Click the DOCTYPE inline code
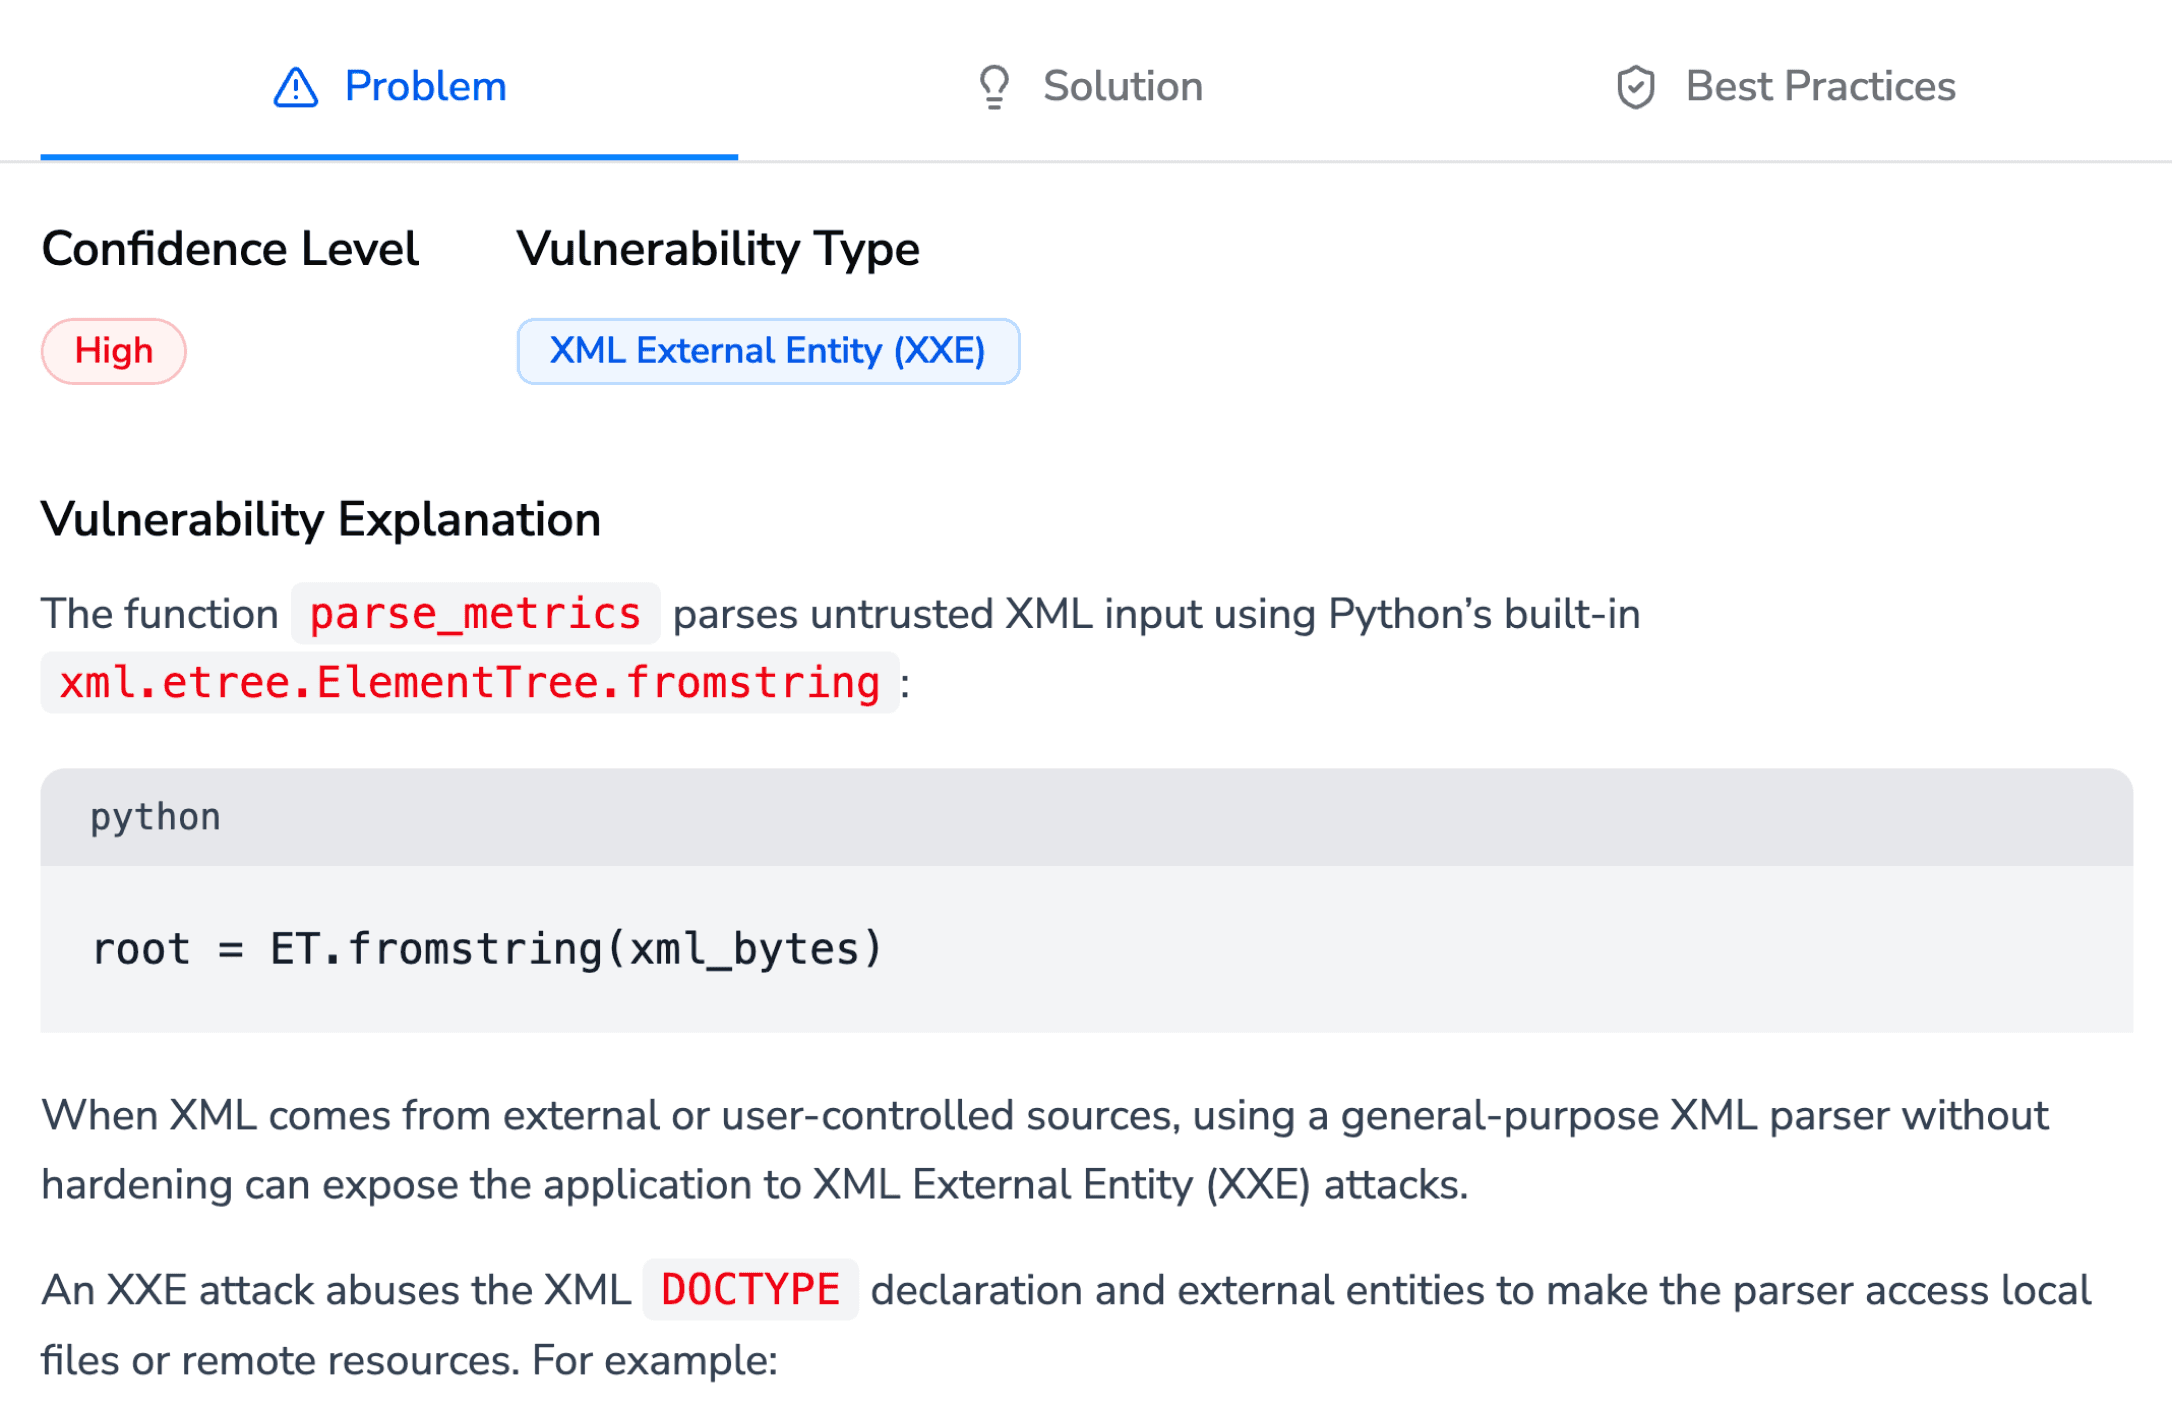 [750, 1290]
